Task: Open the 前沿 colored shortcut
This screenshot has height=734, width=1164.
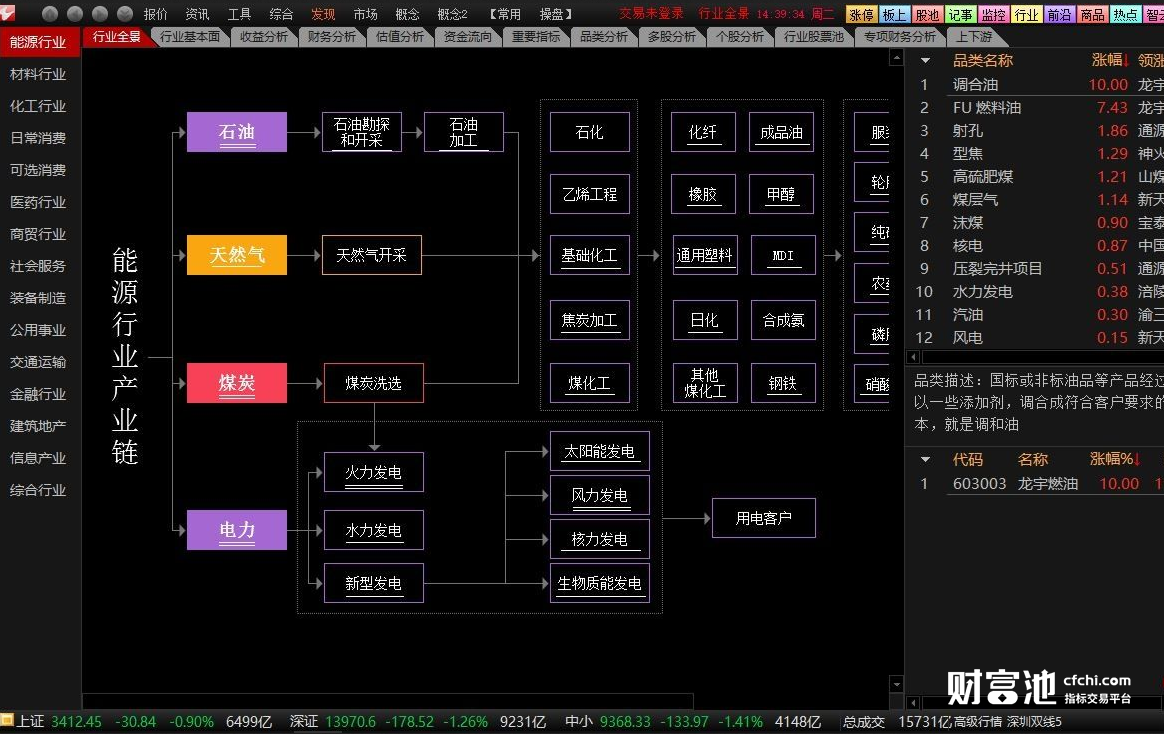Action: coord(1059,14)
